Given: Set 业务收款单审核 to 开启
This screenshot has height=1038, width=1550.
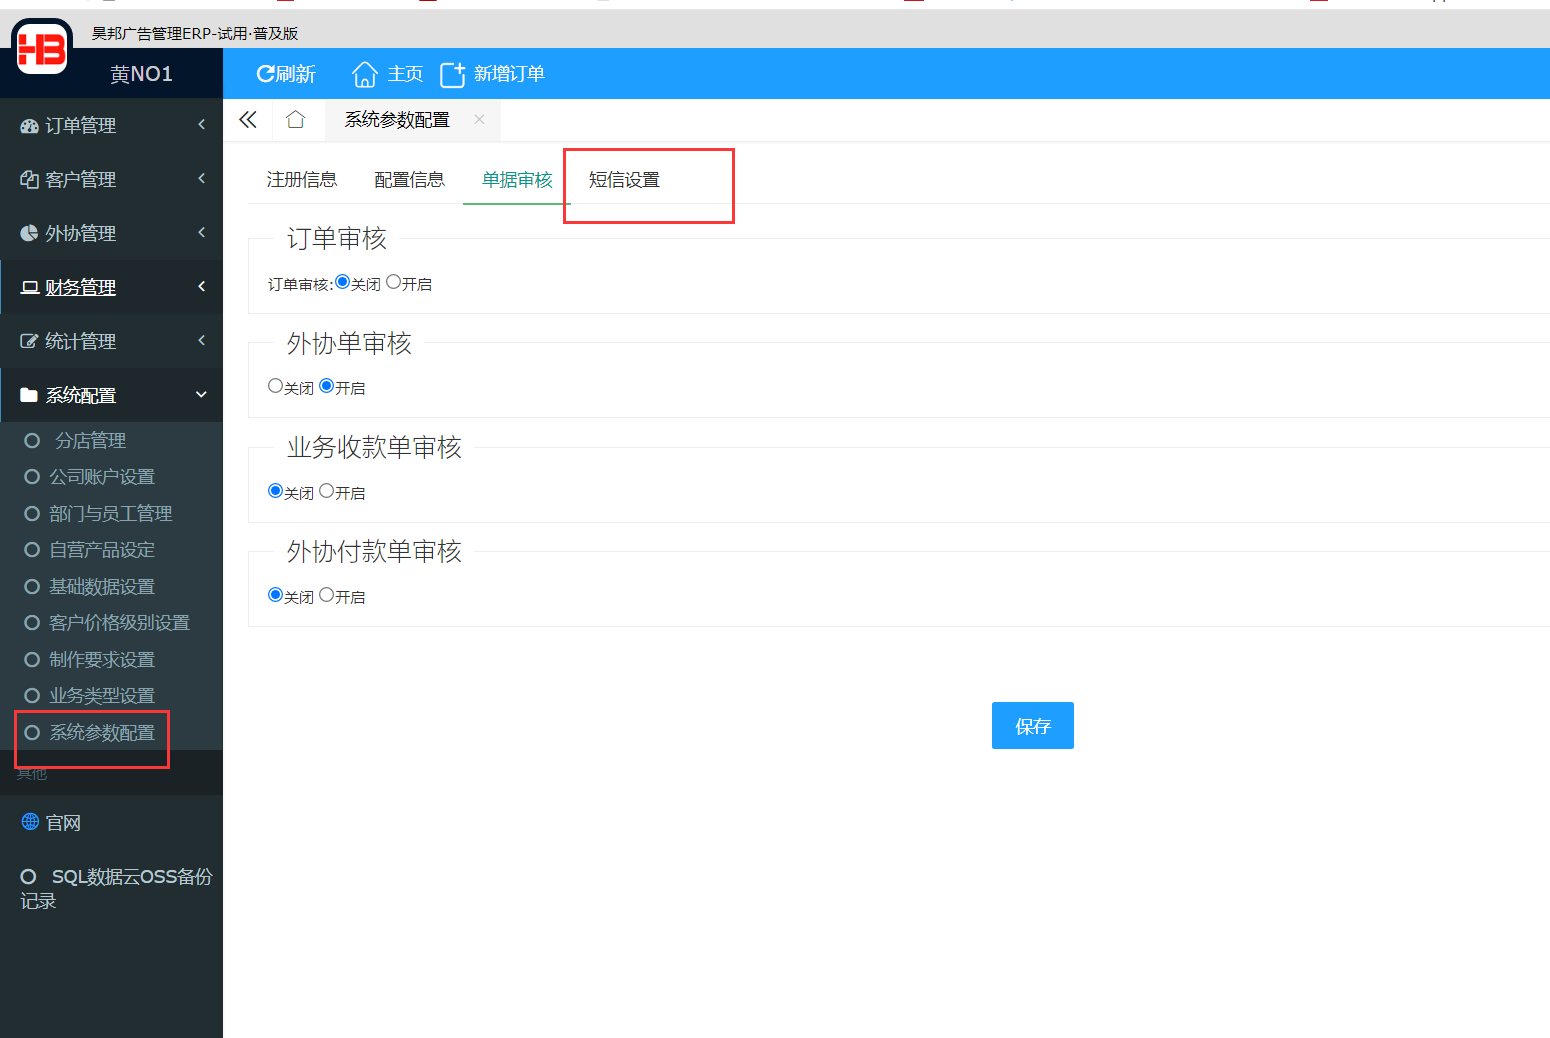Looking at the screenshot, I should tap(326, 491).
